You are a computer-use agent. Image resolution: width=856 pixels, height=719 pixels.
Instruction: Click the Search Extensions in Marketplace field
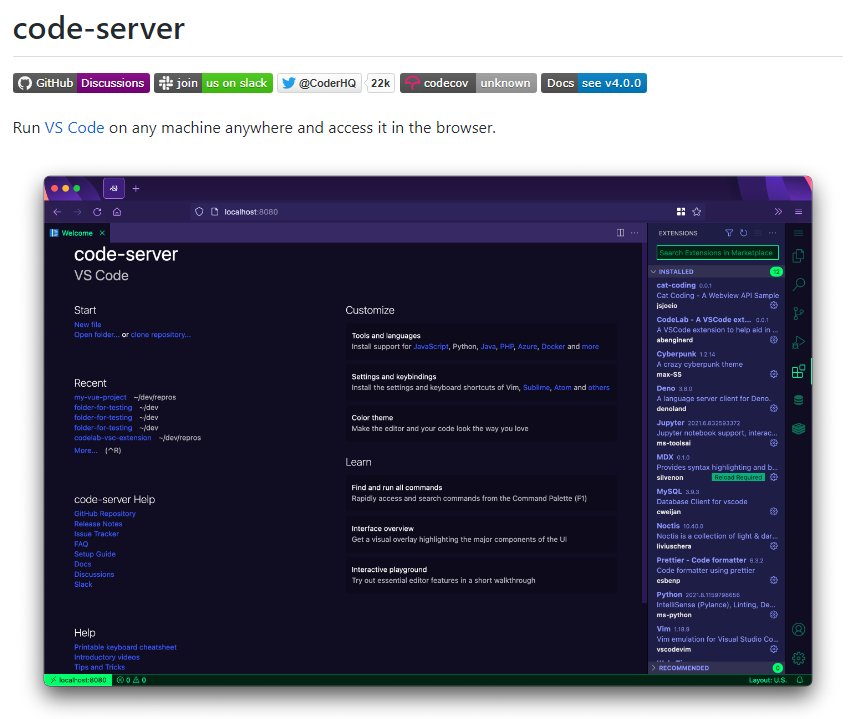(717, 253)
